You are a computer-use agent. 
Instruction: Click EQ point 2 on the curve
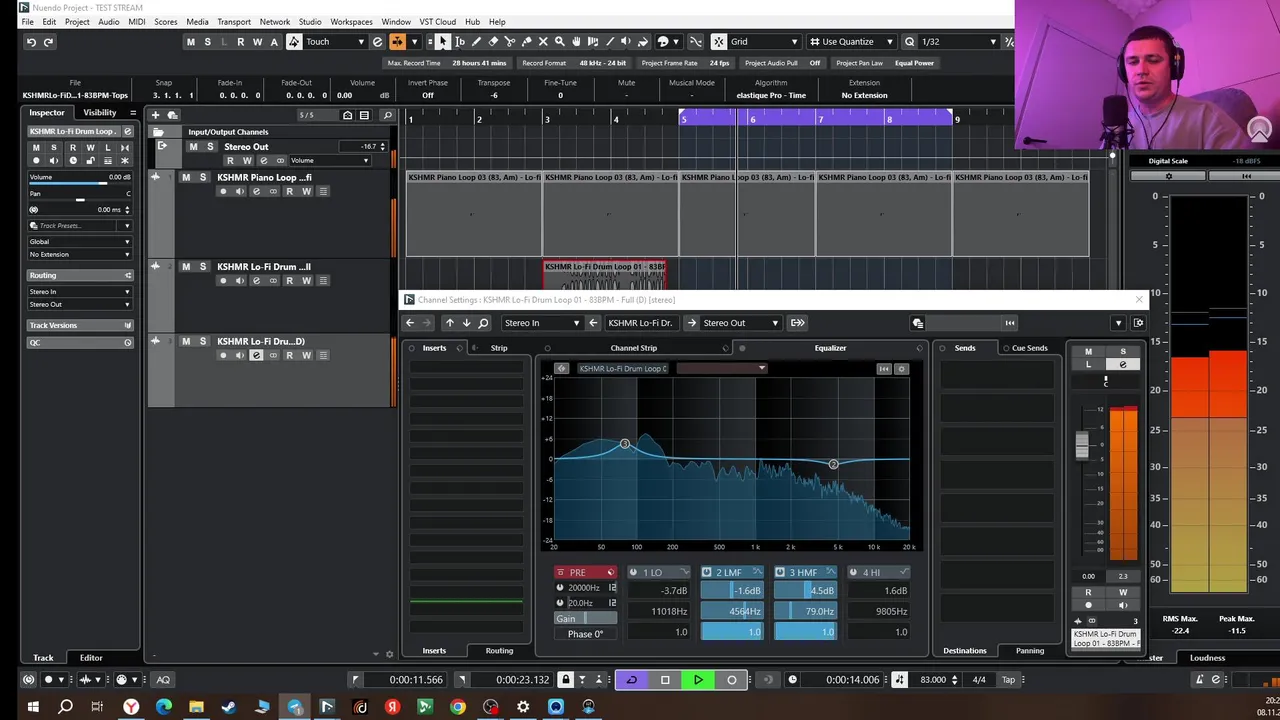[x=833, y=464]
